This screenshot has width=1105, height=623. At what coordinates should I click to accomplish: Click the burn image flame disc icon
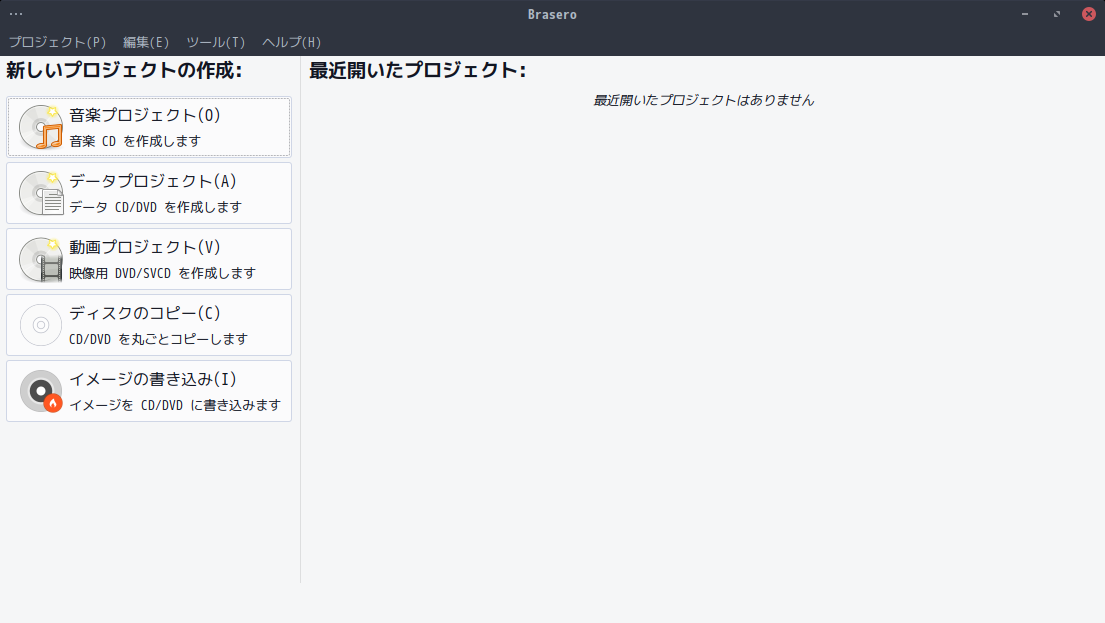pyautogui.click(x=41, y=391)
